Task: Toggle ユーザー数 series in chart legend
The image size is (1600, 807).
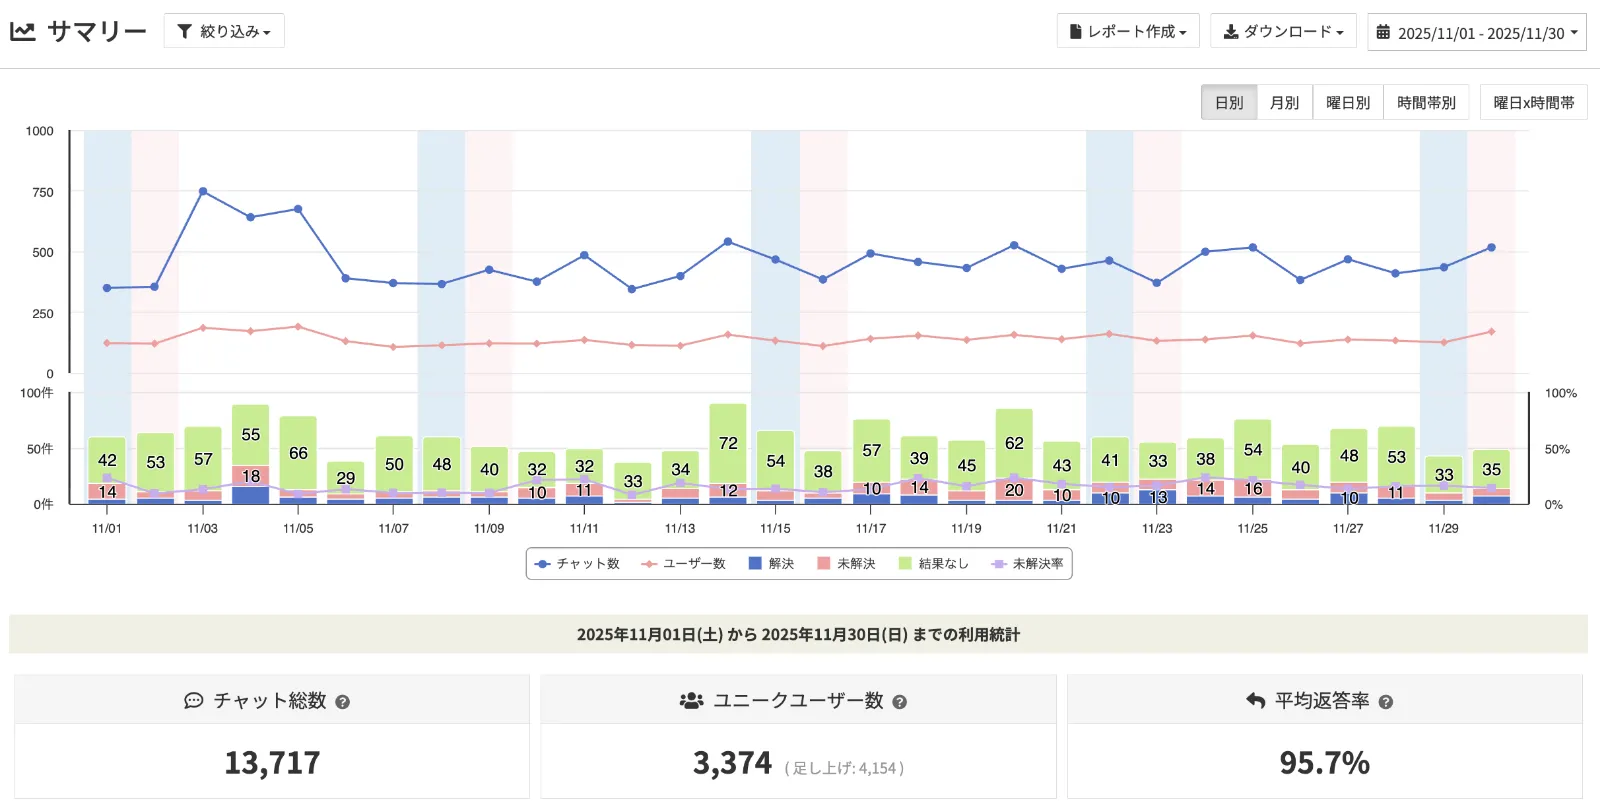Action: click(x=684, y=564)
